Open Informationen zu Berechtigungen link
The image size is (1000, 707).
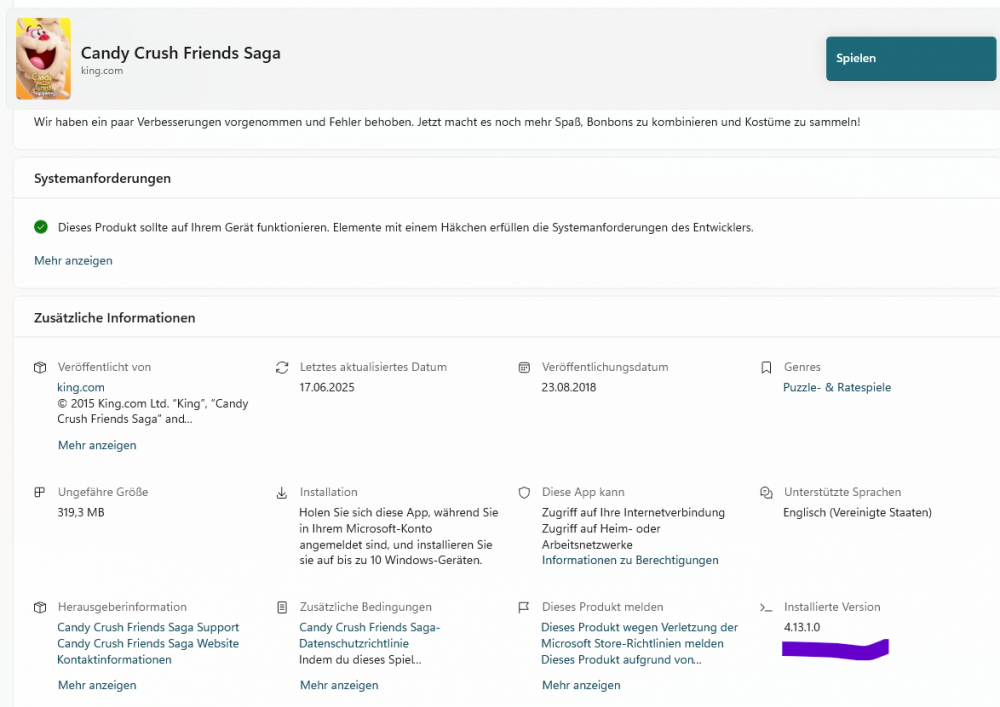(630, 560)
